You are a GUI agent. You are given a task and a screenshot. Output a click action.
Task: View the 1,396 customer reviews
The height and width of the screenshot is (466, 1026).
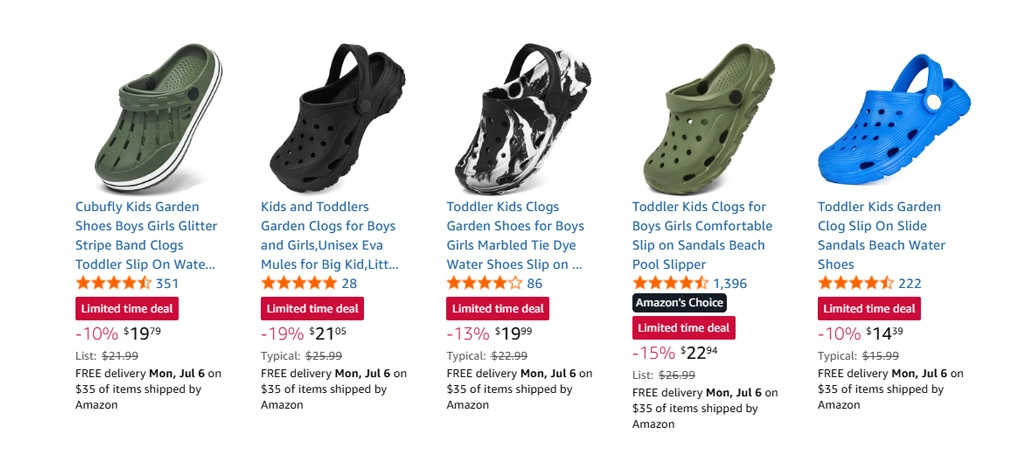pyautogui.click(x=730, y=283)
